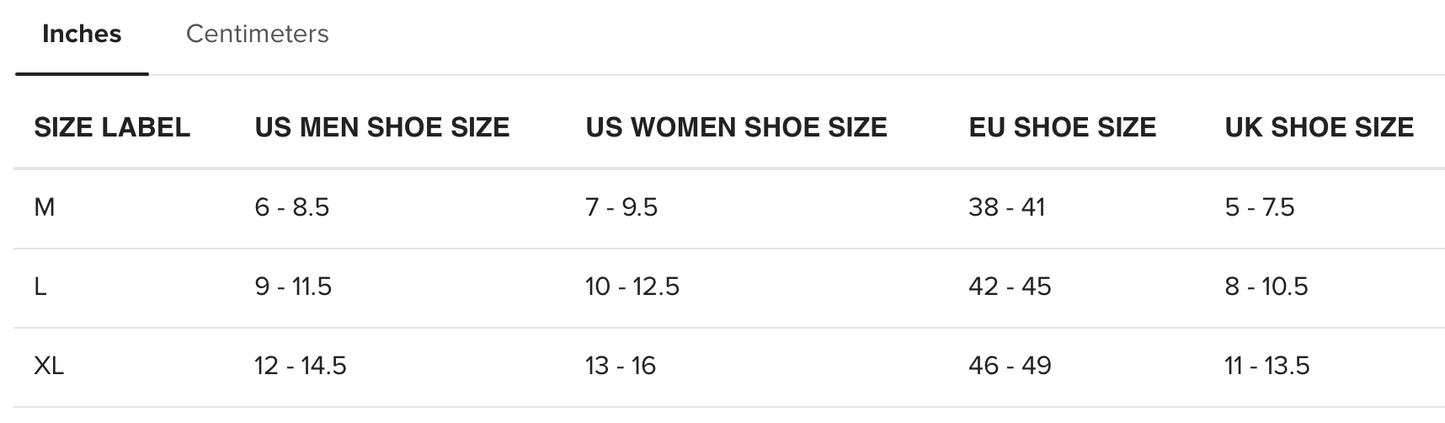This screenshot has height=423, width=1445.
Task: Click the 12 - 14.5 men's size cell
Action: (300, 366)
